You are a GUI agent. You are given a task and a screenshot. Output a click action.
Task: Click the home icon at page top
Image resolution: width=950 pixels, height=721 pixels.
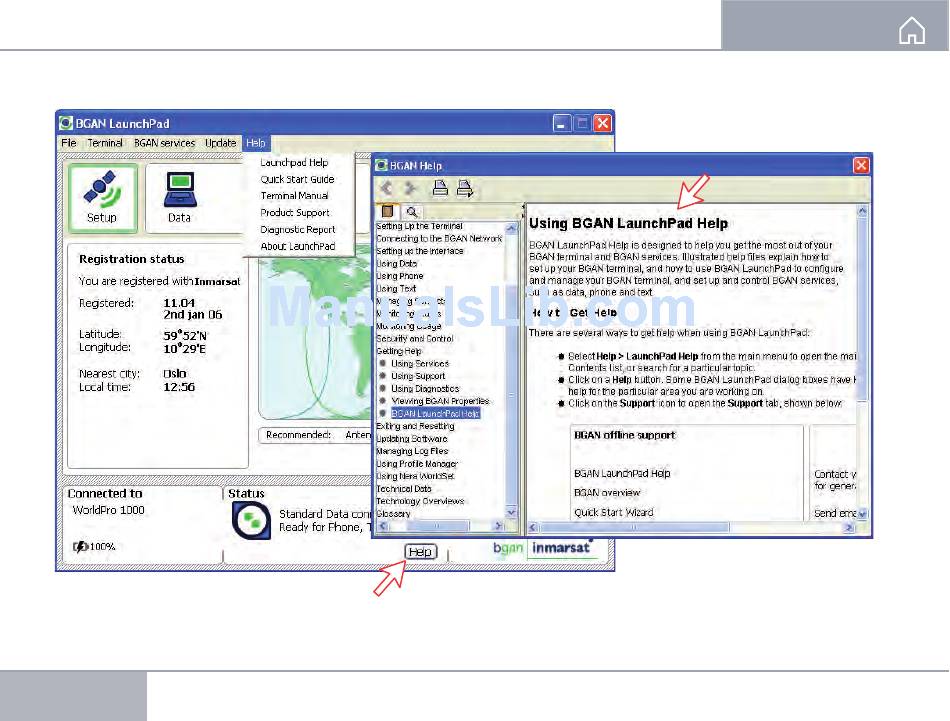[x=912, y=30]
